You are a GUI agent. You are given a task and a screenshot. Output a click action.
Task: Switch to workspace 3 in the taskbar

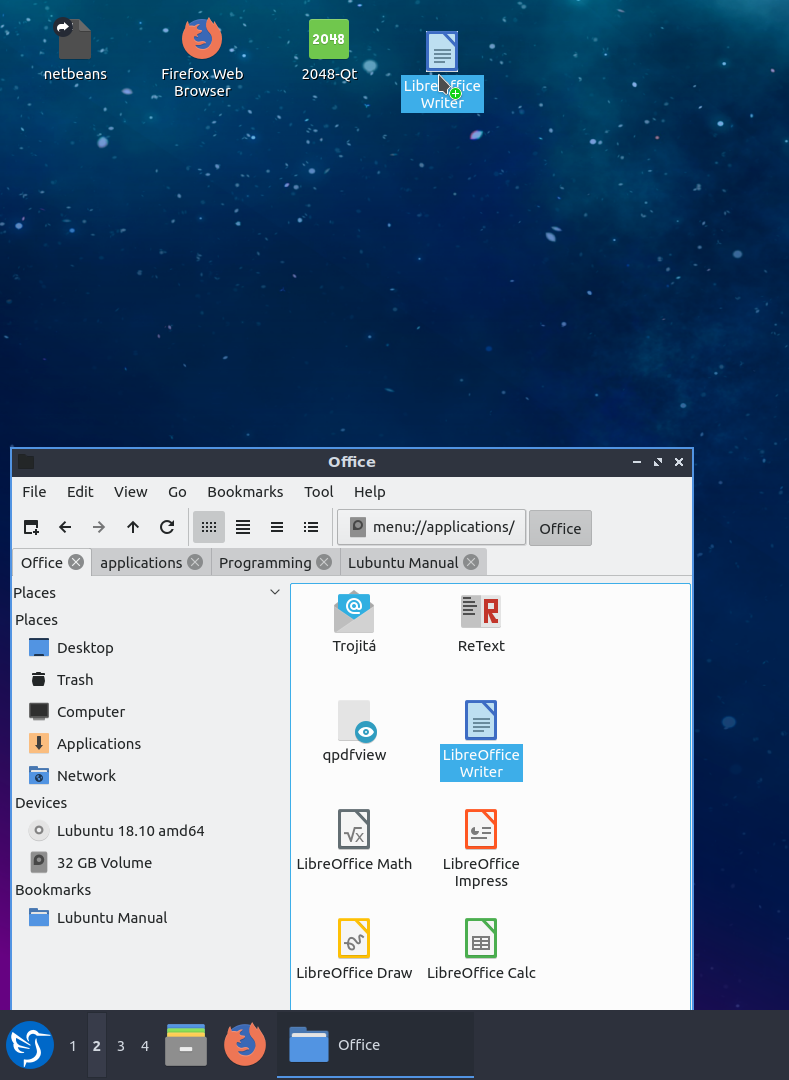tap(121, 1046)
